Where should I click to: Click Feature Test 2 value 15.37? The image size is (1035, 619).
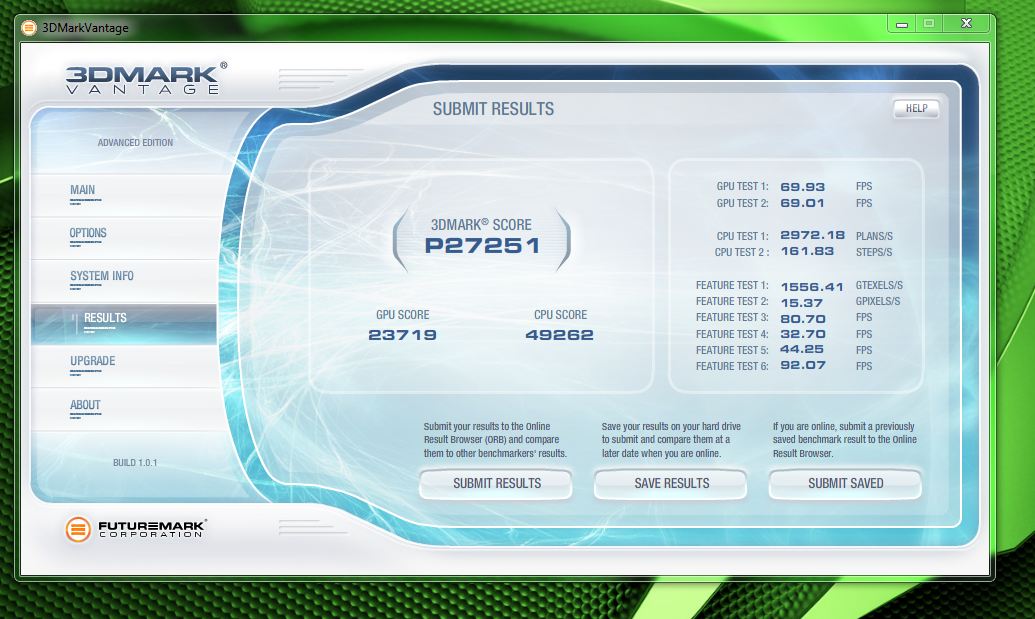point(801,303)
